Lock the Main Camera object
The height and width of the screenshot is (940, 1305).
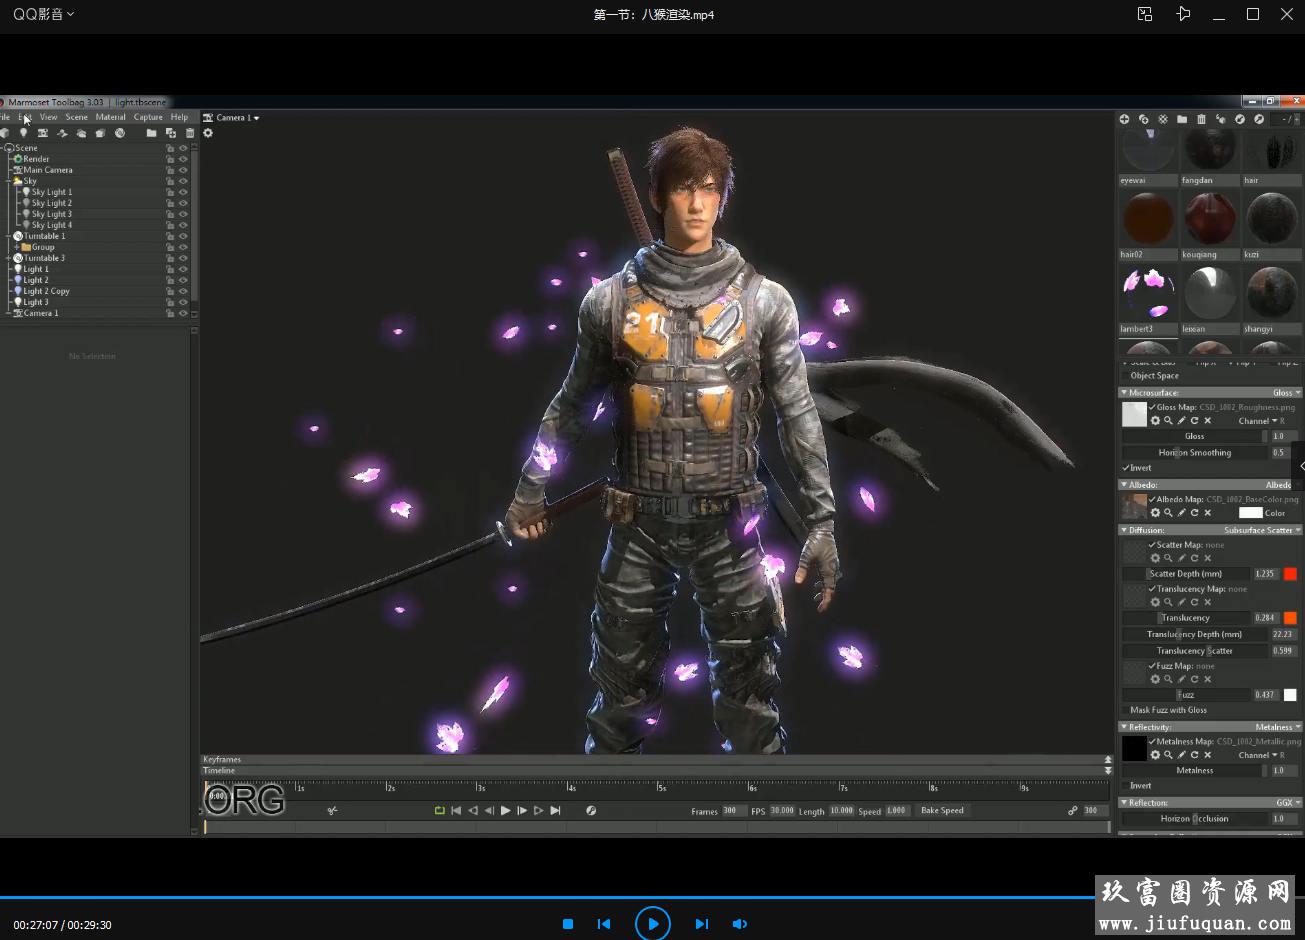point(170,170)
